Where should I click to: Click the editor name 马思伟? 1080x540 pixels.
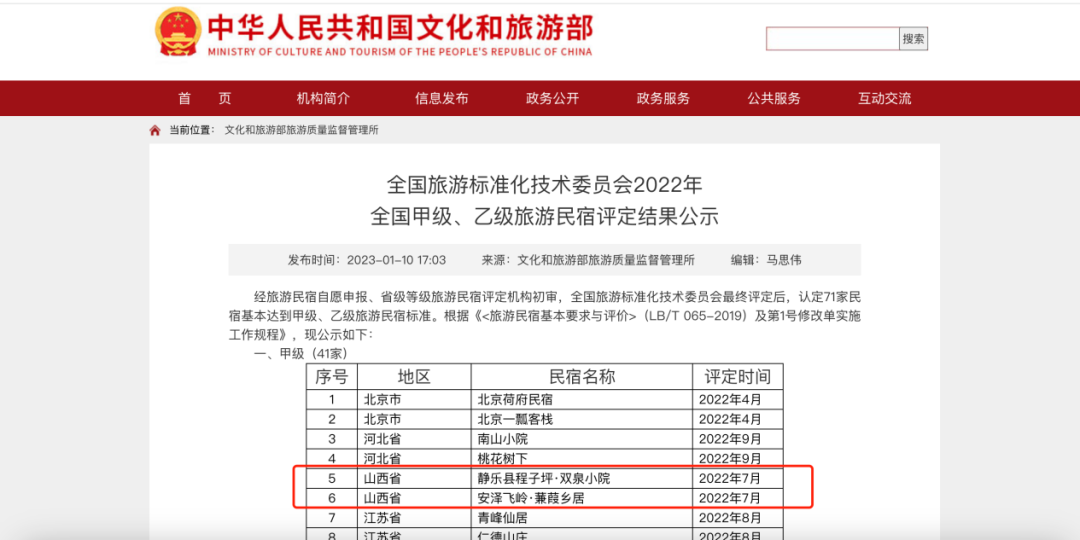pos(784,260)
